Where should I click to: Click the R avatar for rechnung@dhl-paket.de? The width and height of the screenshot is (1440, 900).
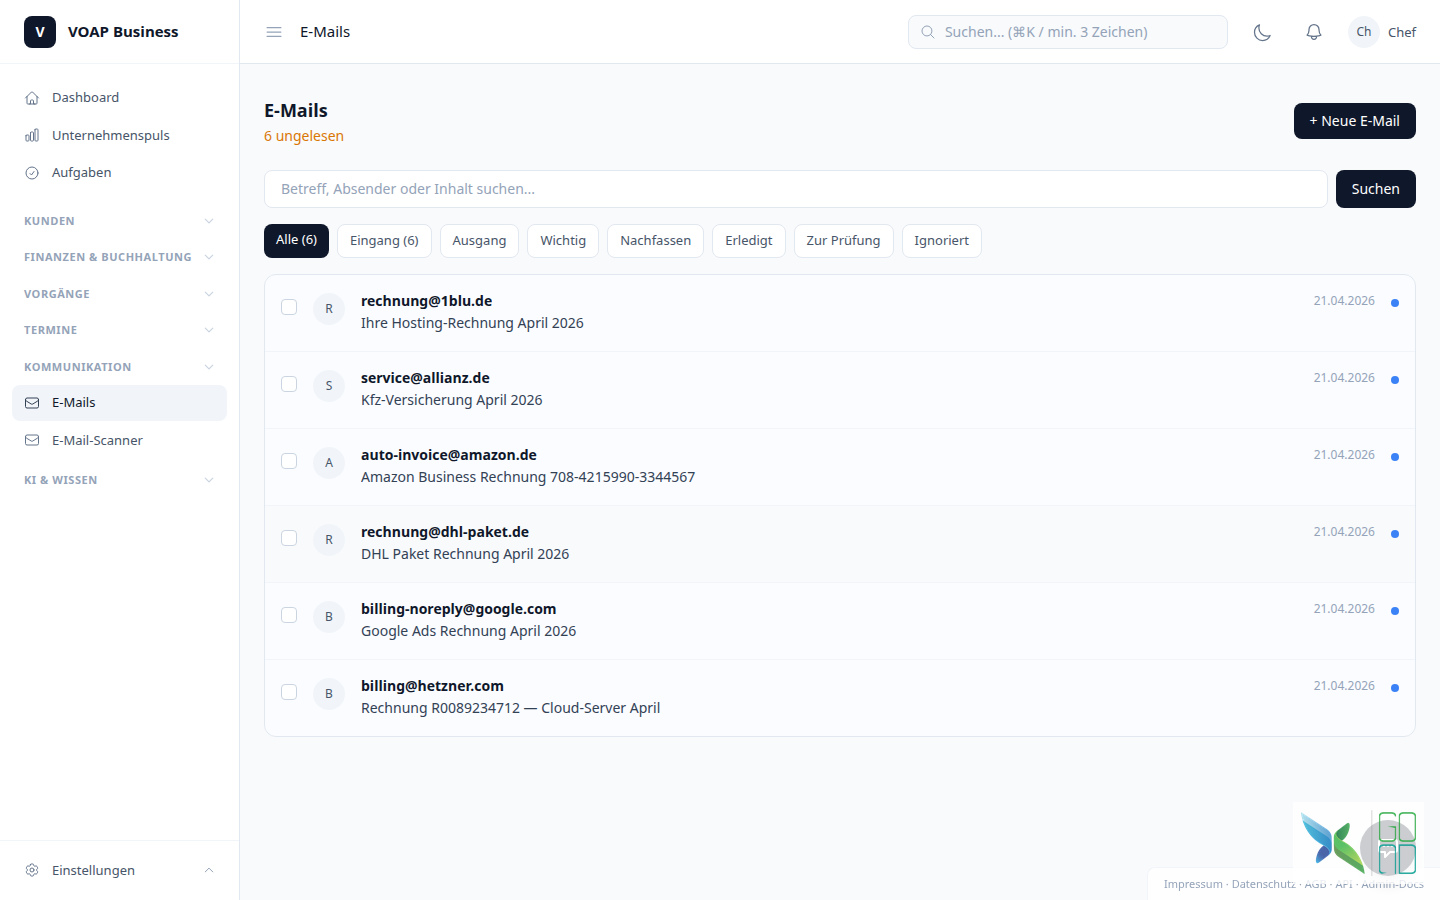pos(329,540)
